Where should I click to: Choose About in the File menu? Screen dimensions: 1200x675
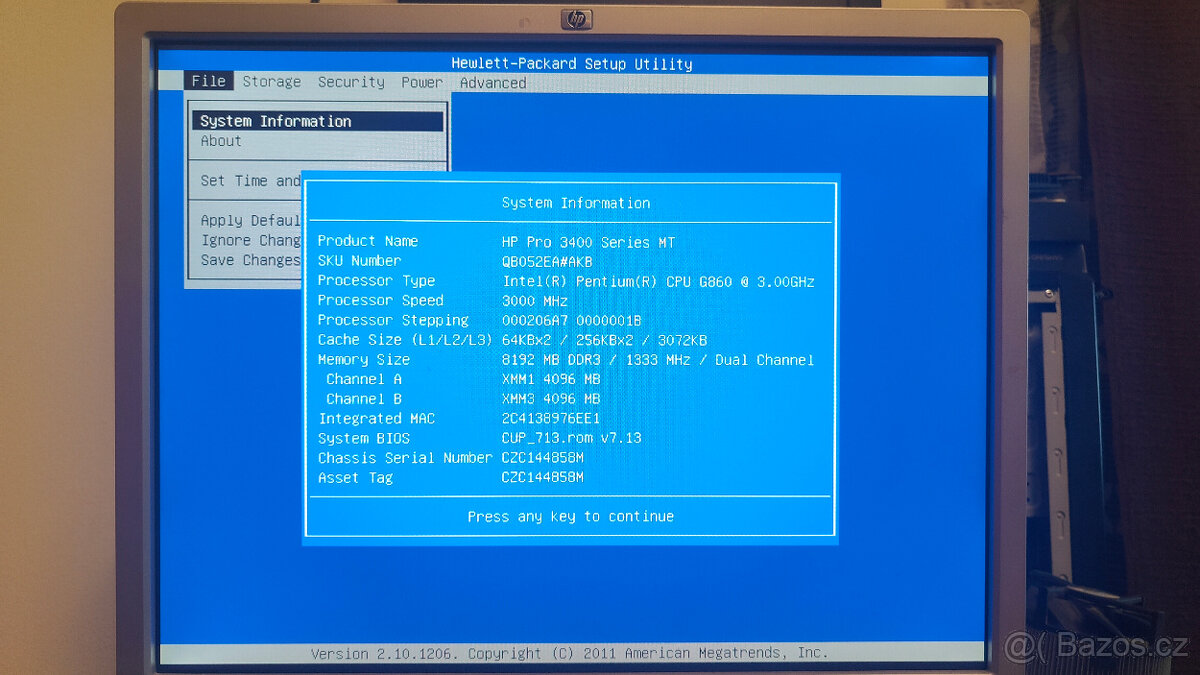(221, 141)
